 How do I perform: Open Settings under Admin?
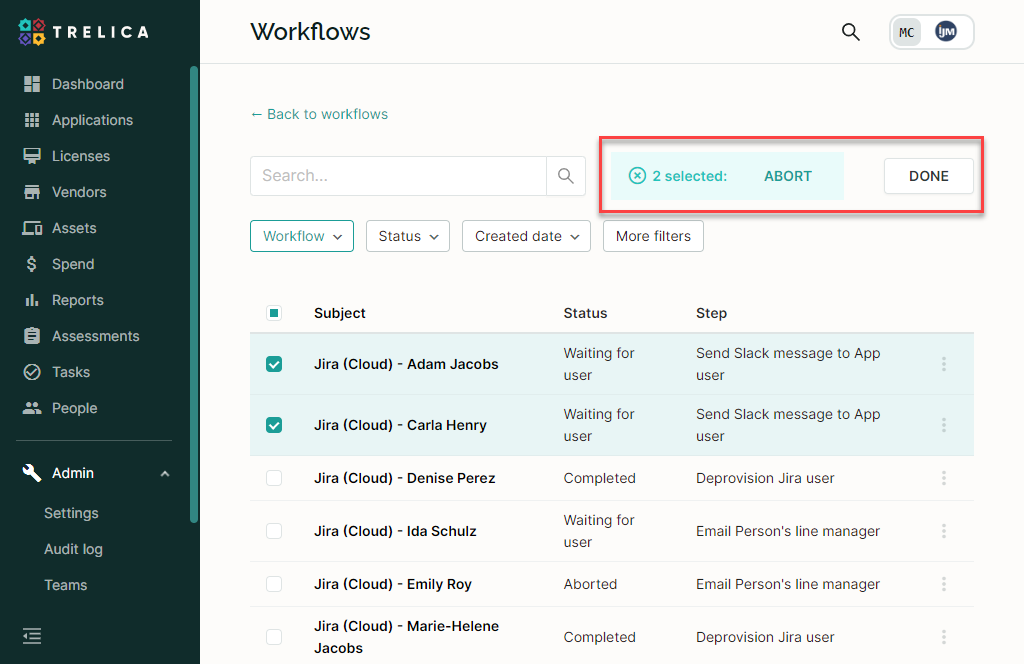(x=71, y=513)
